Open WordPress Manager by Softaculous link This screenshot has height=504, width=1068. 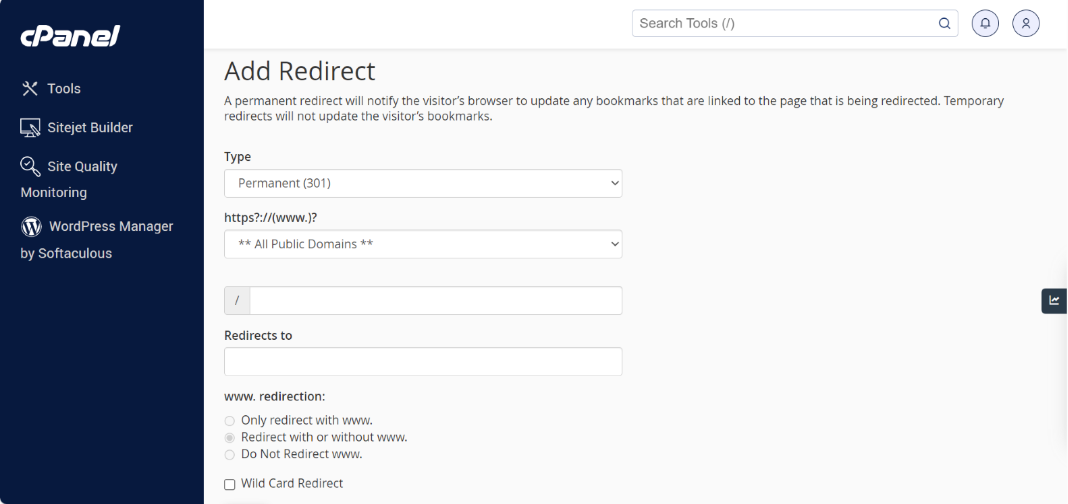point(110,227)
